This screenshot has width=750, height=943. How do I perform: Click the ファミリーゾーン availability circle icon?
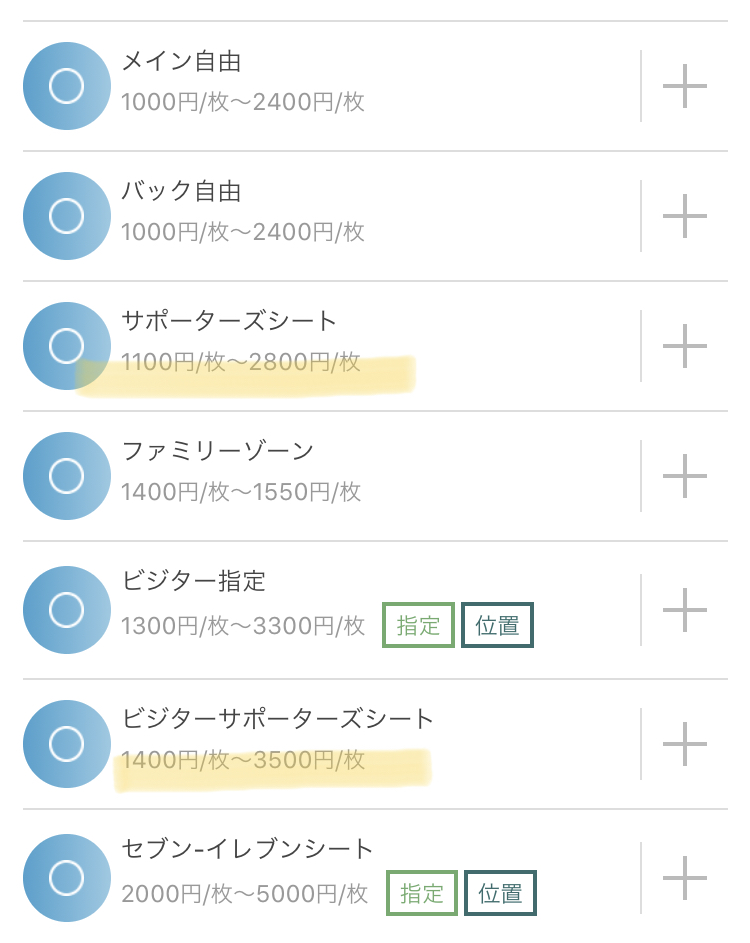pos(67,476)
